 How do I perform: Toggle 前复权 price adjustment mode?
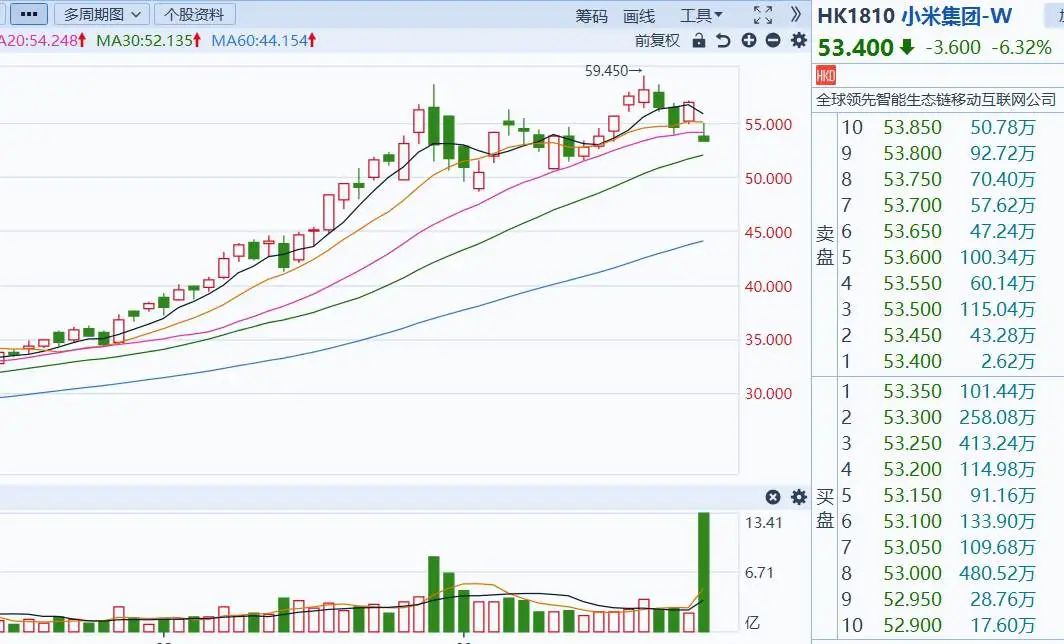point(657,40)
